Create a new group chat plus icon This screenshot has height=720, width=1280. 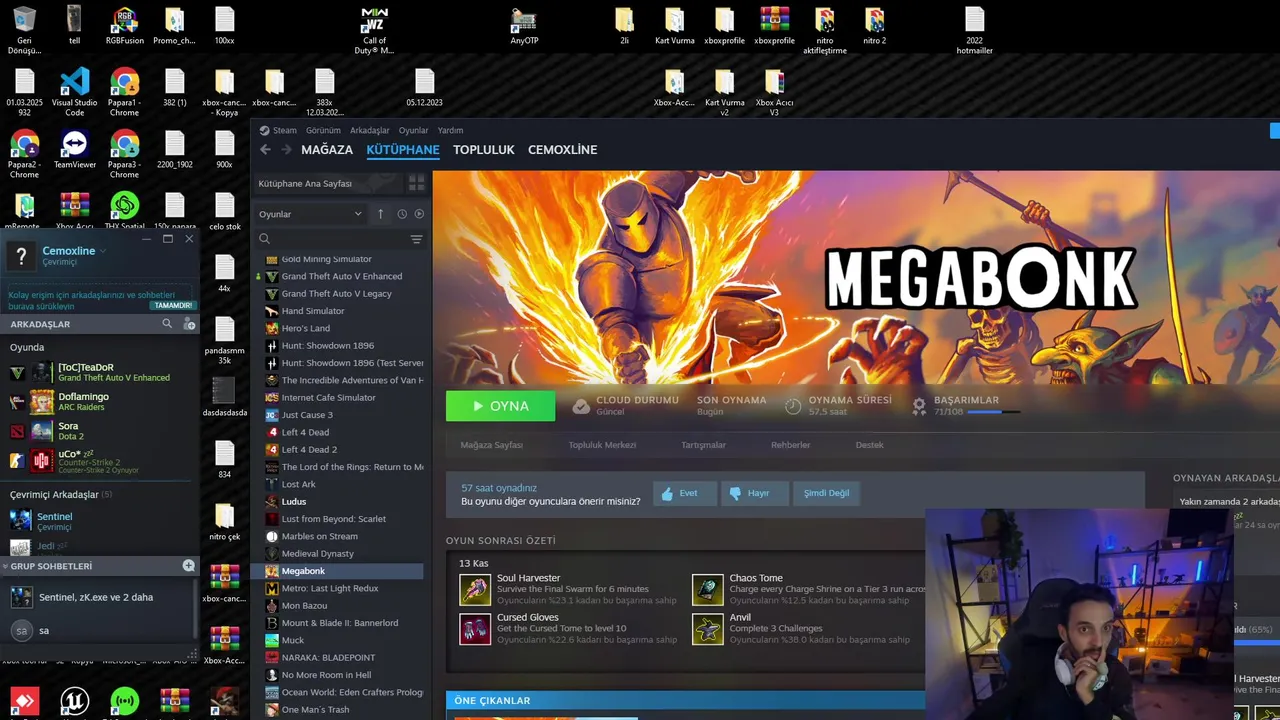coord(188,566)
